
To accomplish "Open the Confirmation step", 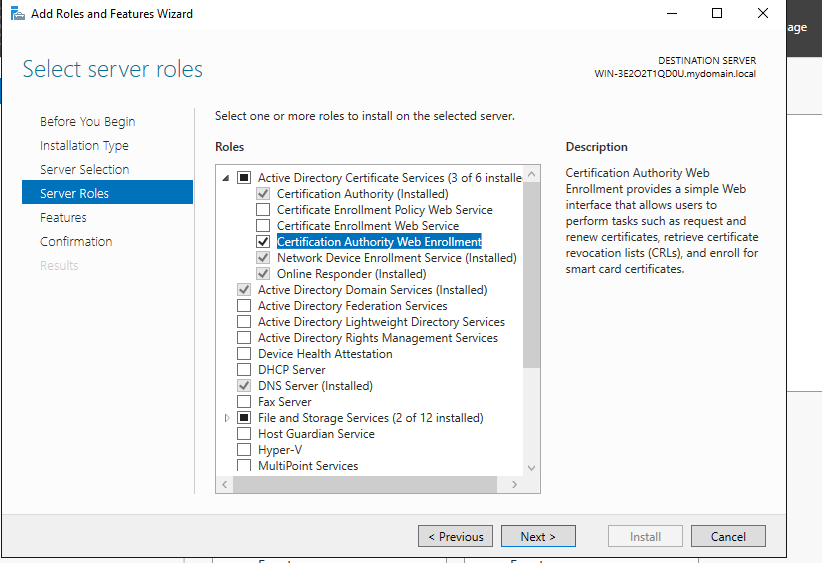I will (x=76, y=242).
